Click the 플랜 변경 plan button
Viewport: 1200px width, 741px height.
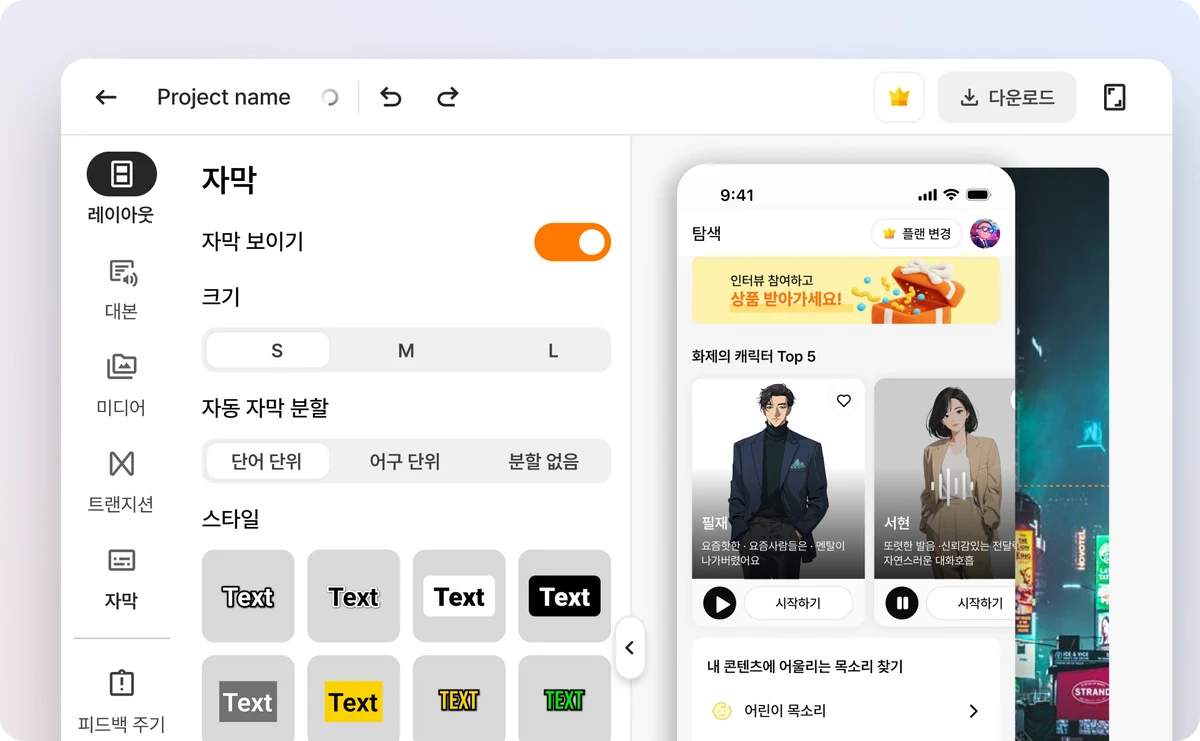point(916,234)
